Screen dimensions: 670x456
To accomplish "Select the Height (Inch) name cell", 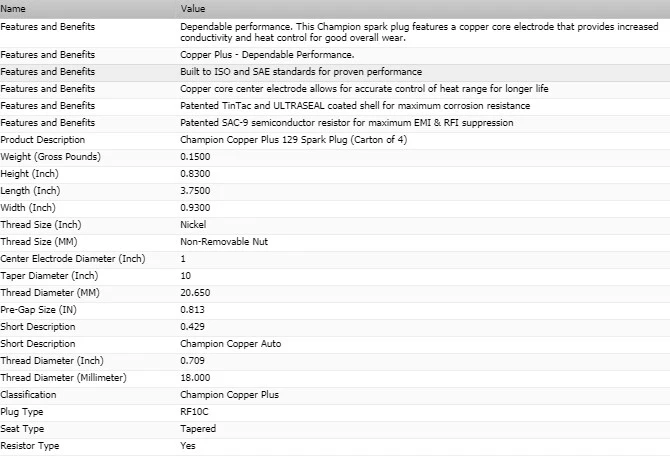I will pyautogui.click(x=29, y=174).
